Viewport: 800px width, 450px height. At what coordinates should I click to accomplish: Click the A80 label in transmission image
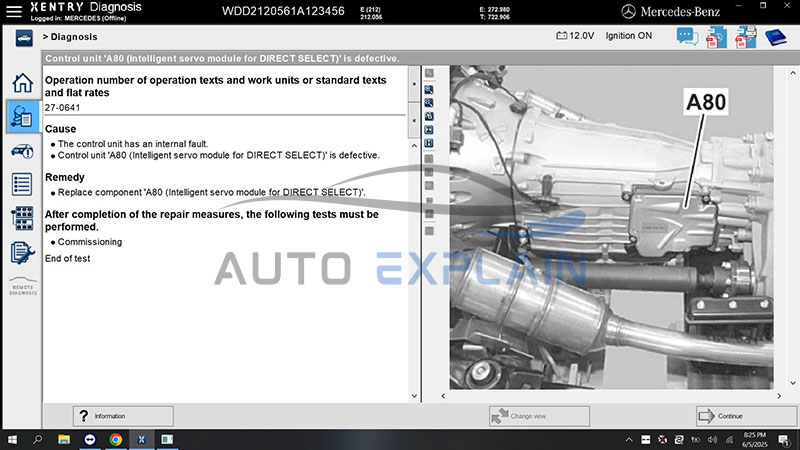(x=706, y=102)
